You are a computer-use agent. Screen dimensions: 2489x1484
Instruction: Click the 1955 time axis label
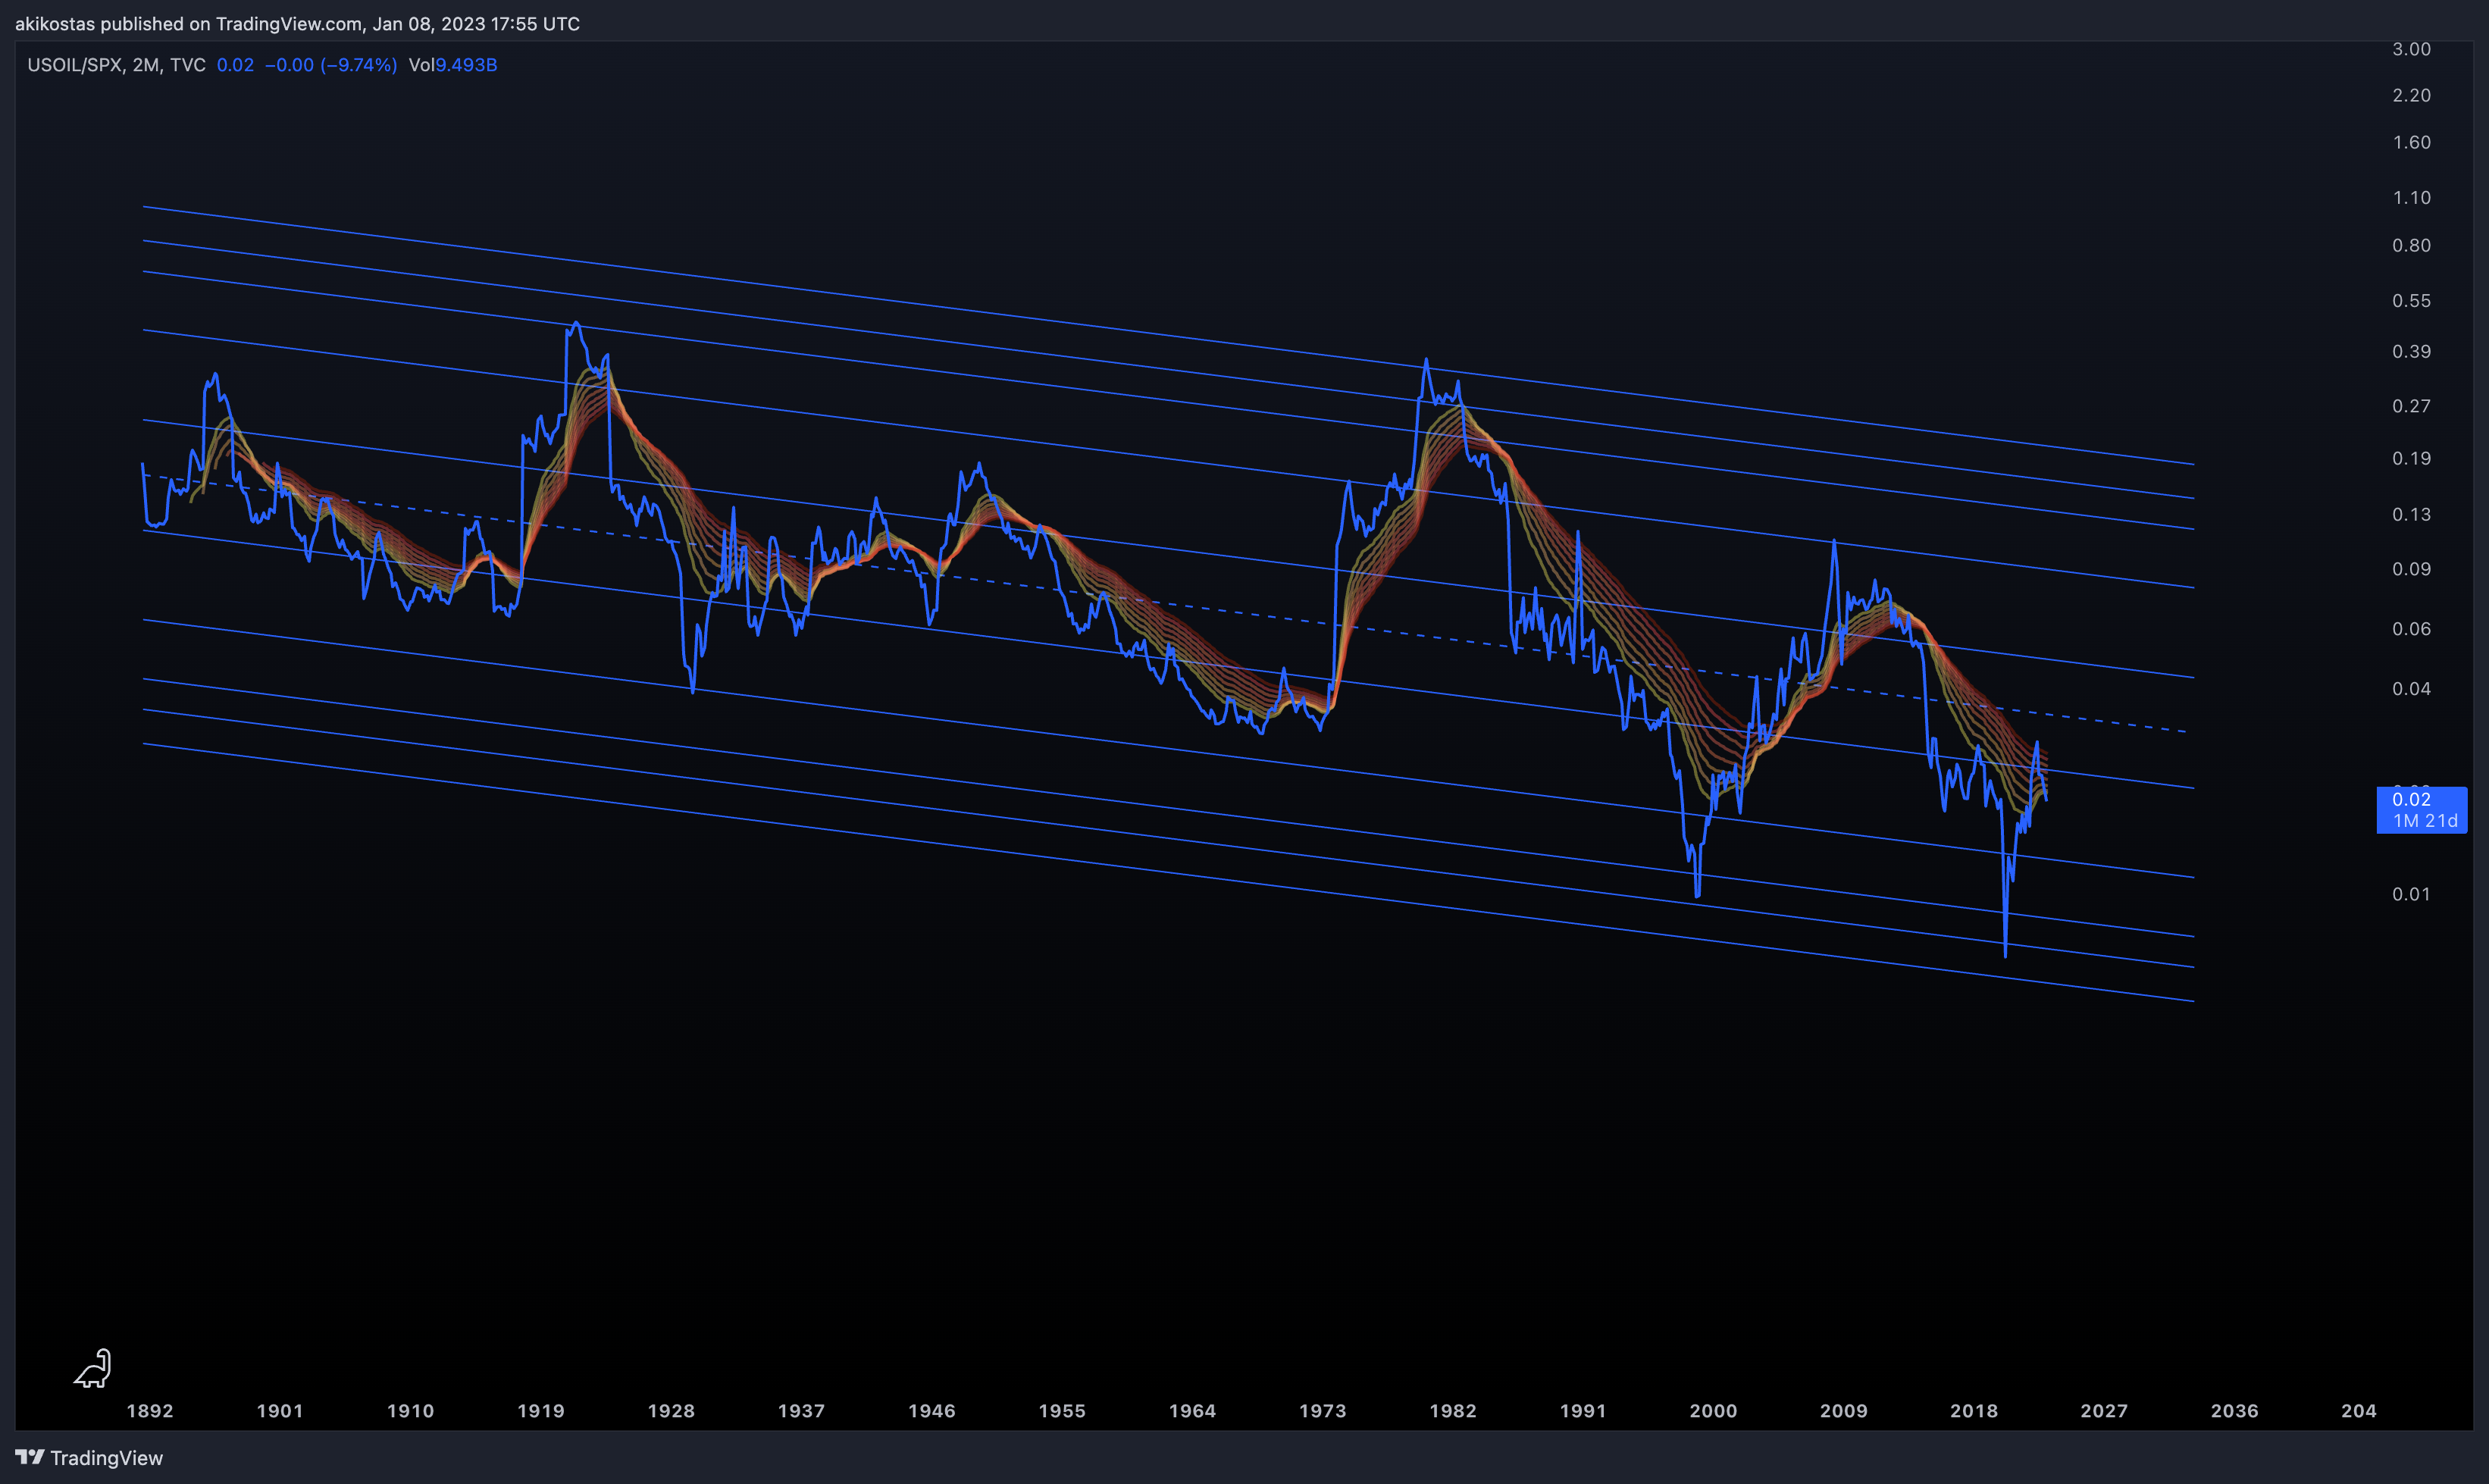click(x=1062, y=1411)
